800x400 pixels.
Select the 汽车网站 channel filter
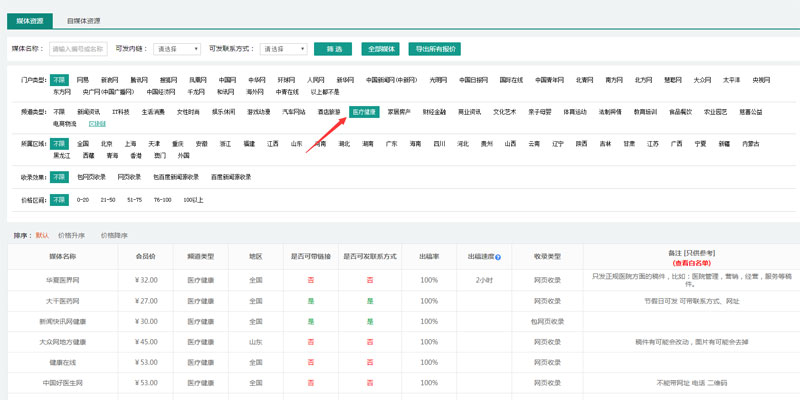coord(294,112)
